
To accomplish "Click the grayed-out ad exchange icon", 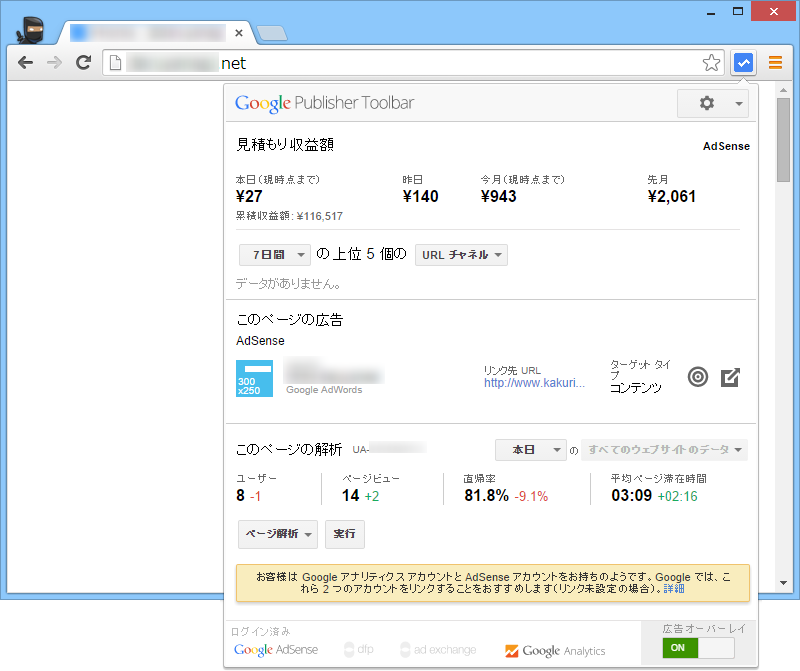I will [435, 649].
